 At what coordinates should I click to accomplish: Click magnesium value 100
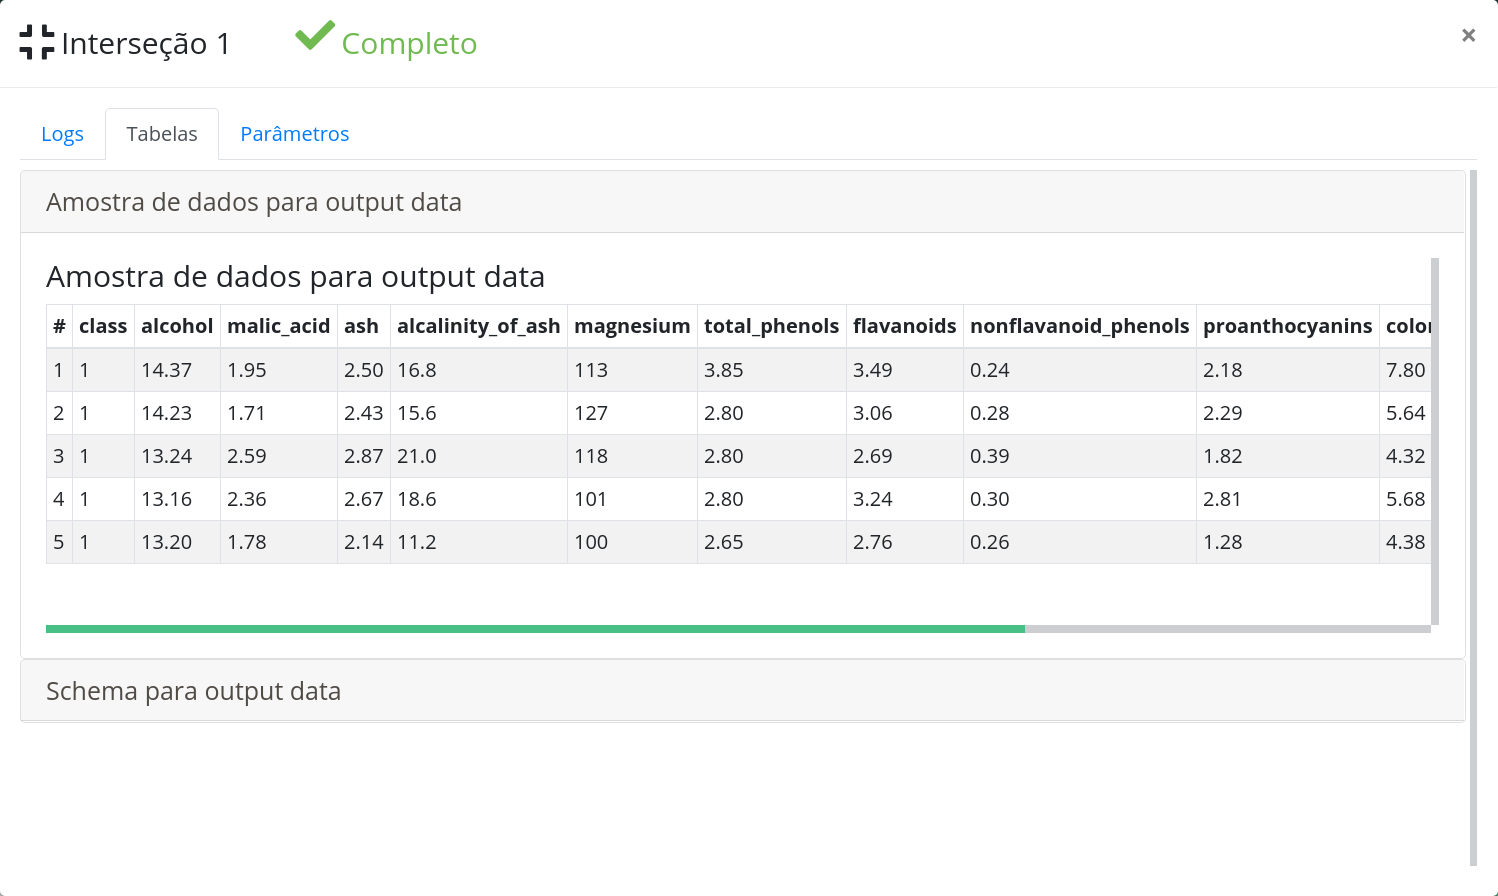pos(591,542)
